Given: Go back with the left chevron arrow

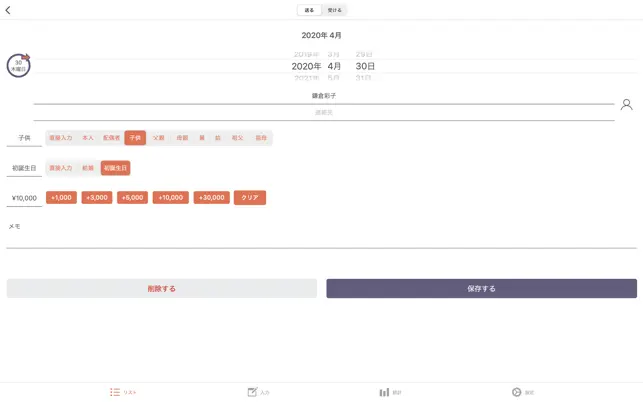Looking at the screenshot, I should click(x=8, y=10).
